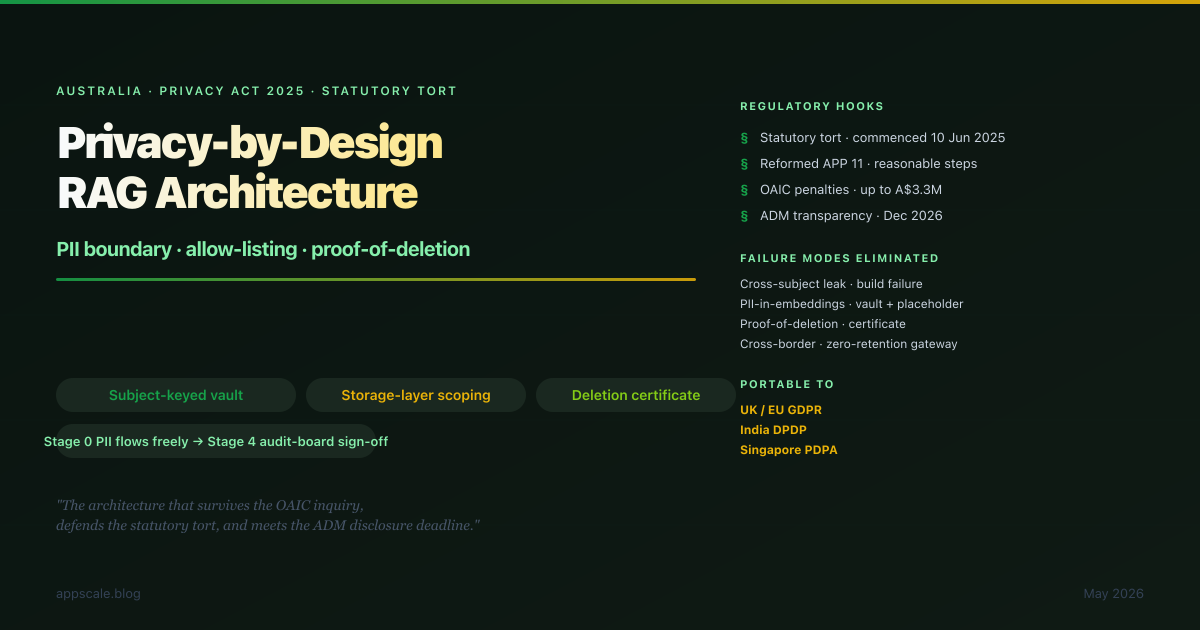Select the Storage-layer scoping pill
The width and height of the screenshot is (1200, 630).
[416, 395]
